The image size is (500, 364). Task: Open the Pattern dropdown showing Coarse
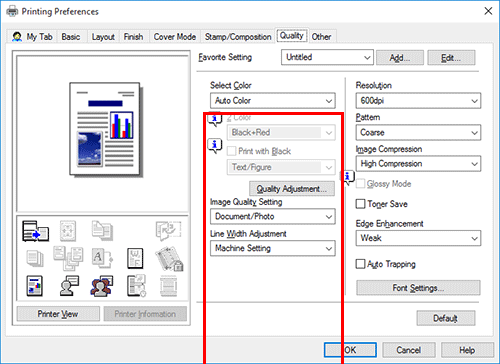click(418, 133)
